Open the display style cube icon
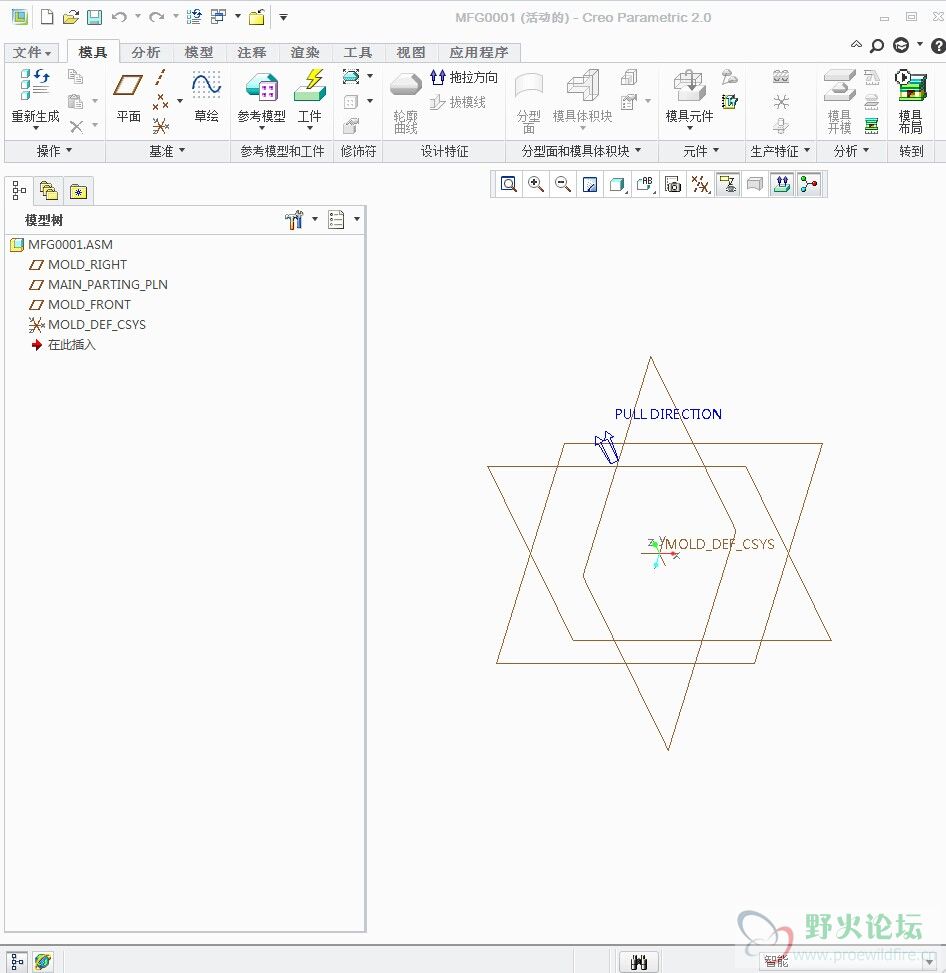Screen dimensions: 946x973 click(x=617, y=184)
